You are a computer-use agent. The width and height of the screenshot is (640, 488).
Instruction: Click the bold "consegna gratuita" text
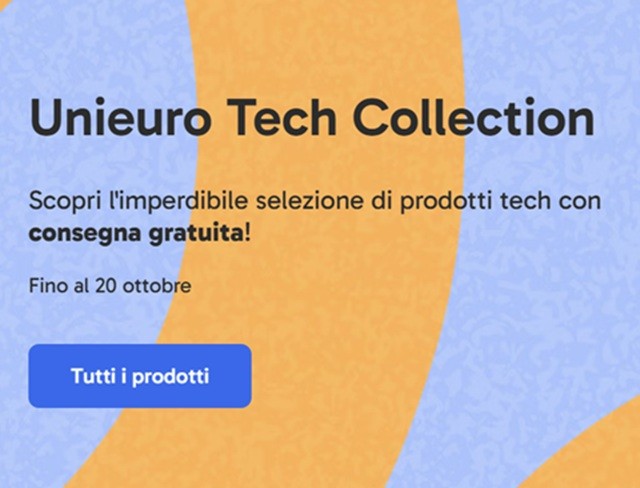[136, 234]
